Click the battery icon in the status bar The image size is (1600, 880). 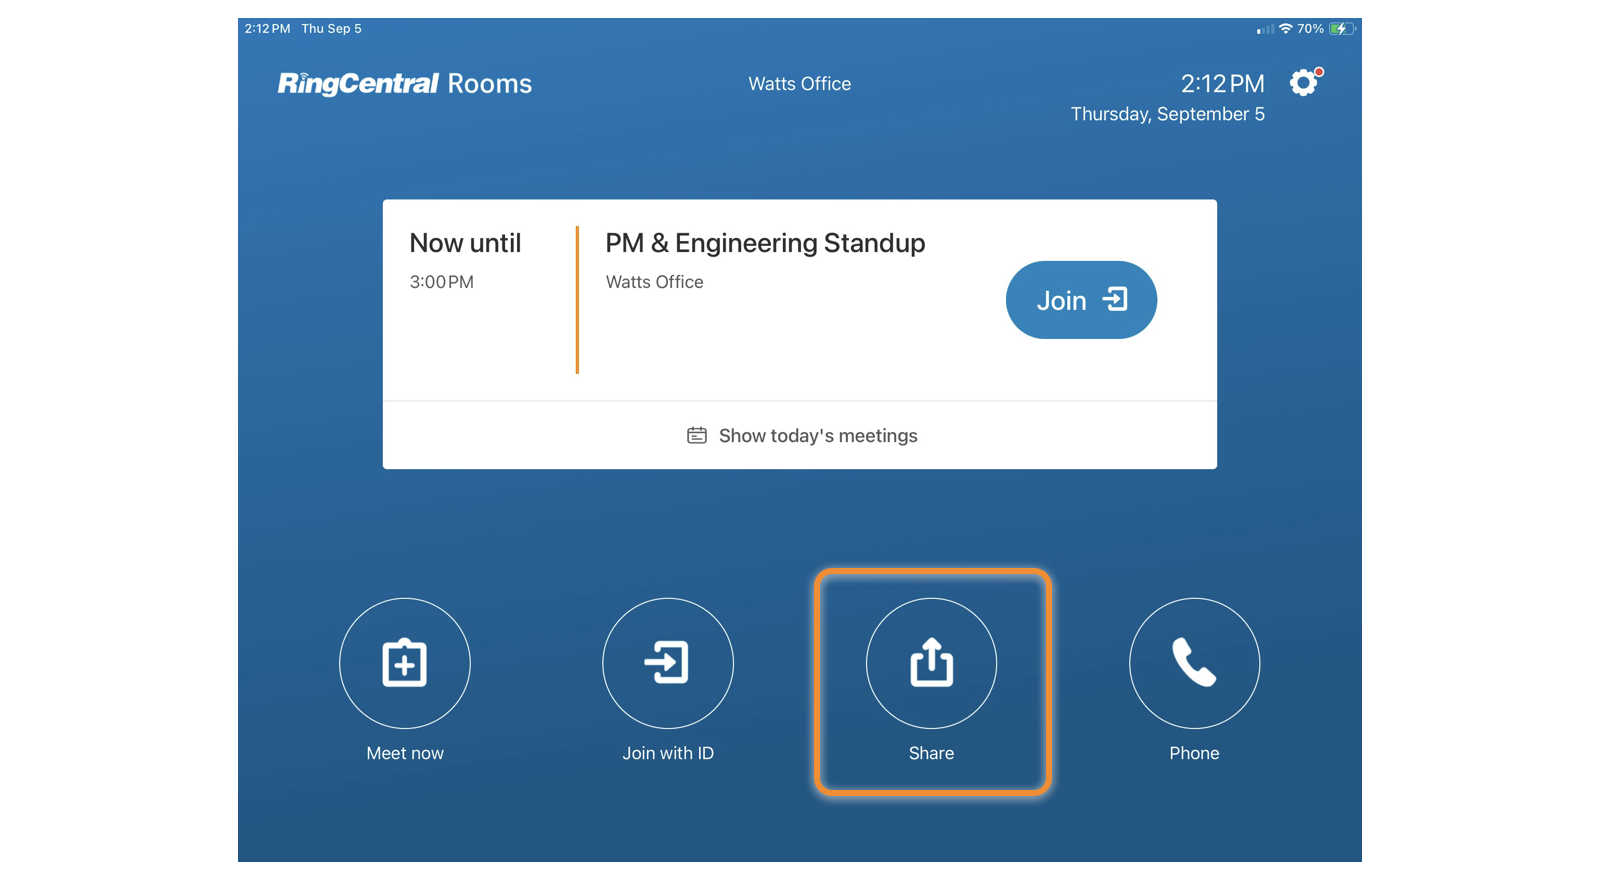tap(1341, 29)
